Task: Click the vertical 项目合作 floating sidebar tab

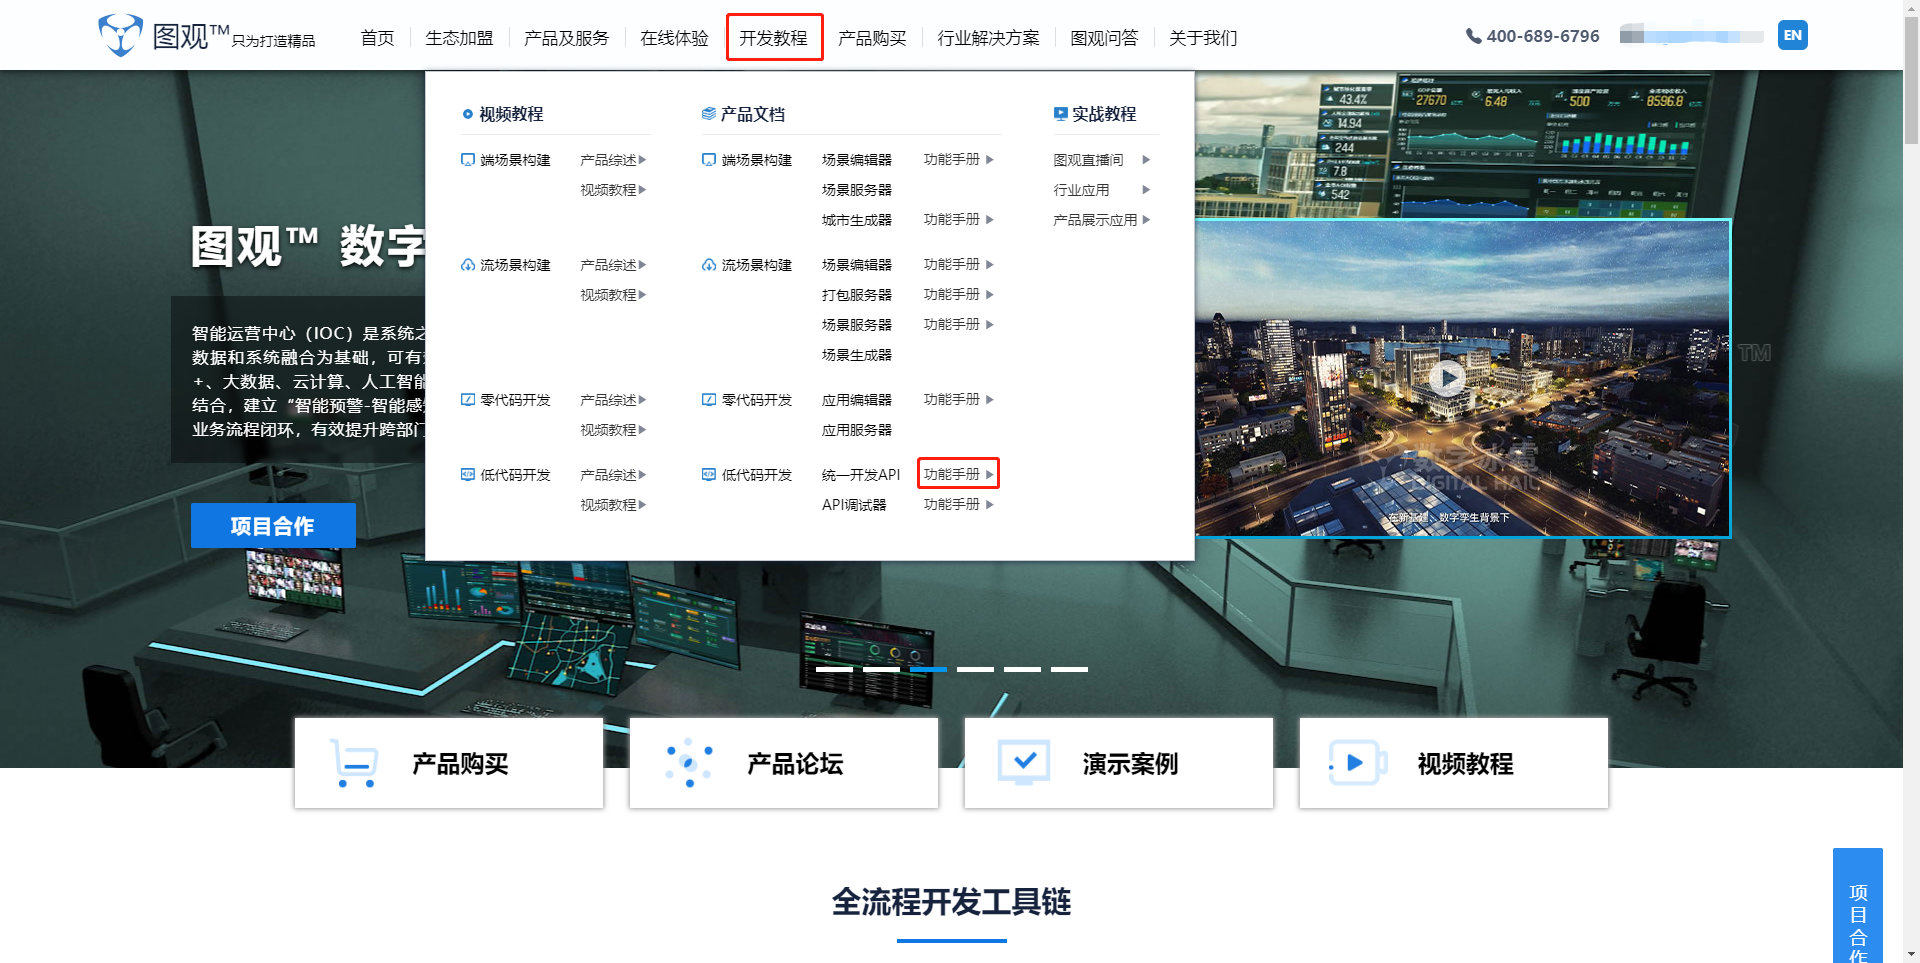Action: (1858, 906)
